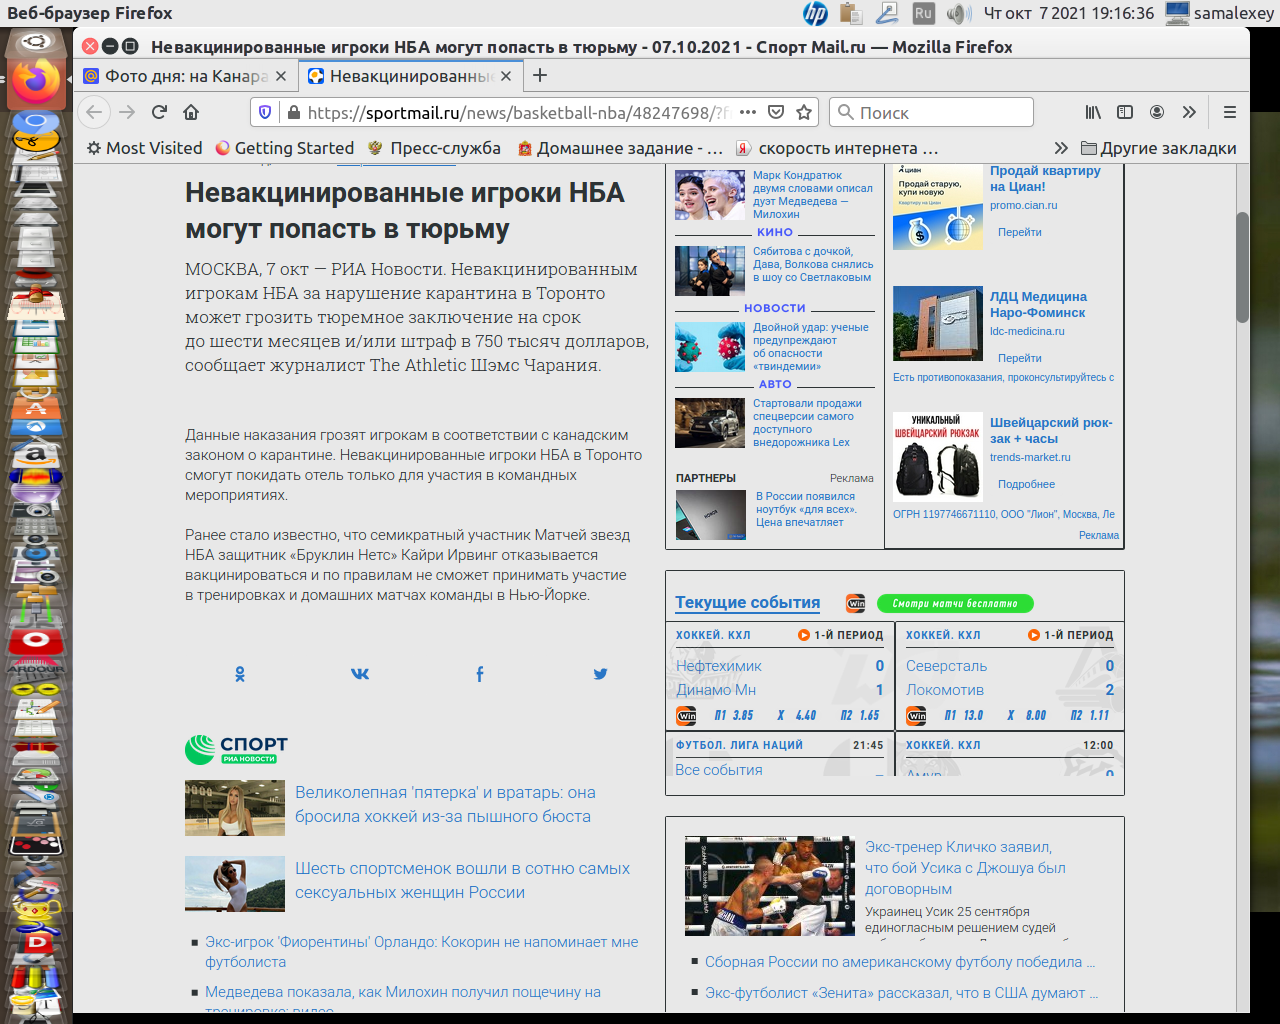Screen dimensions: 1280x1024
Task: Toggle the sidebar view icon
Action: 1125,112
